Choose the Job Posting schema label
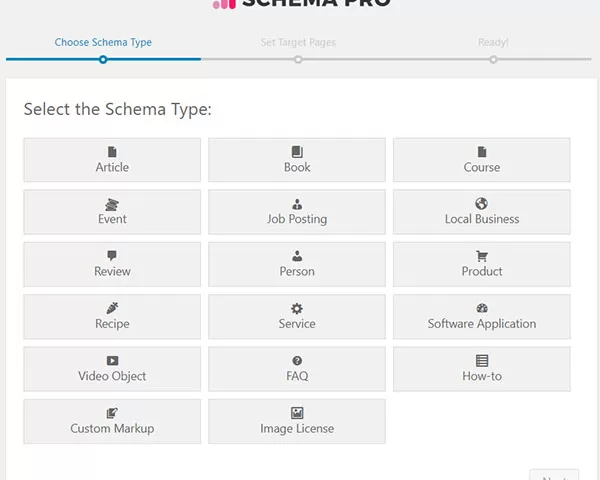600x480 pixels. (297, 219)
